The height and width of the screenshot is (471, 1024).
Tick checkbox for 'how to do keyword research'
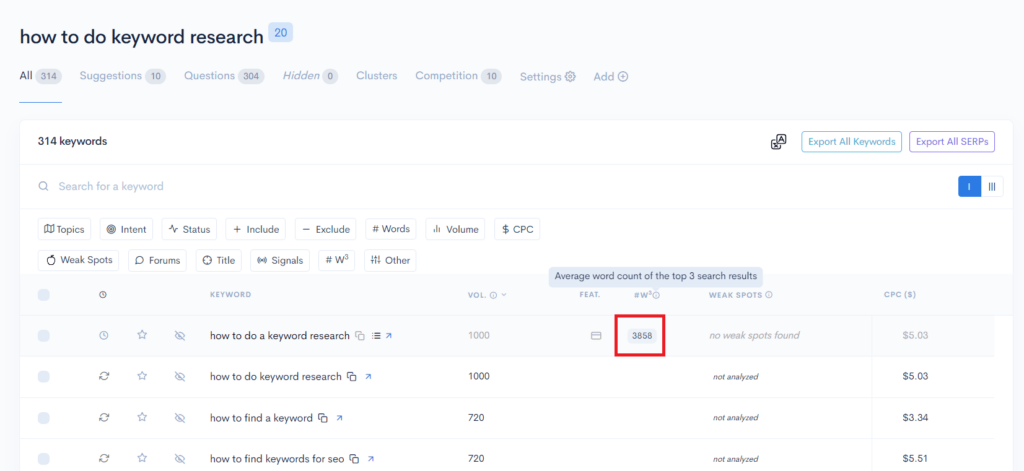click(x=44, y=376)
